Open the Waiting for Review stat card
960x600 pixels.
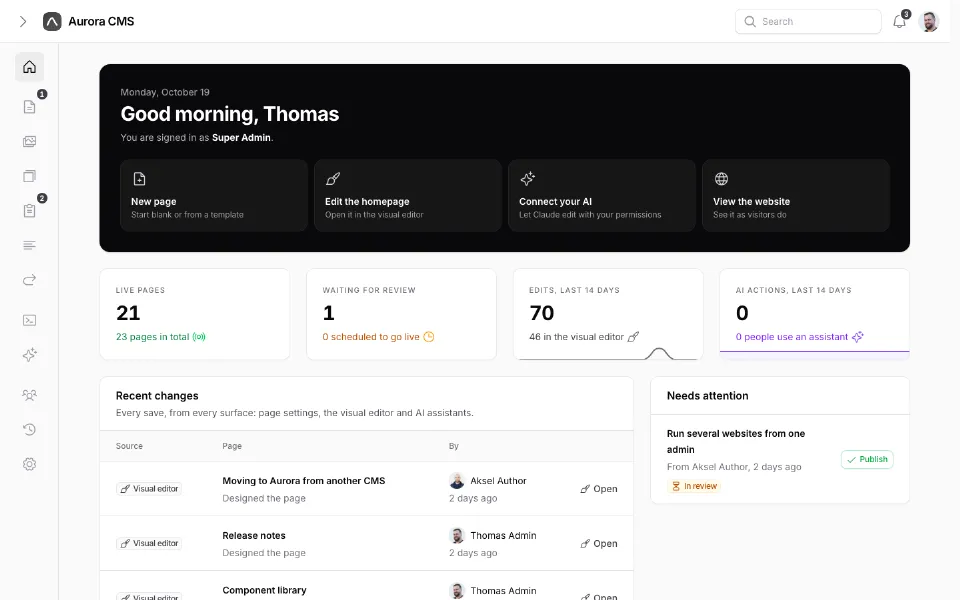click(x=401, y=314)
